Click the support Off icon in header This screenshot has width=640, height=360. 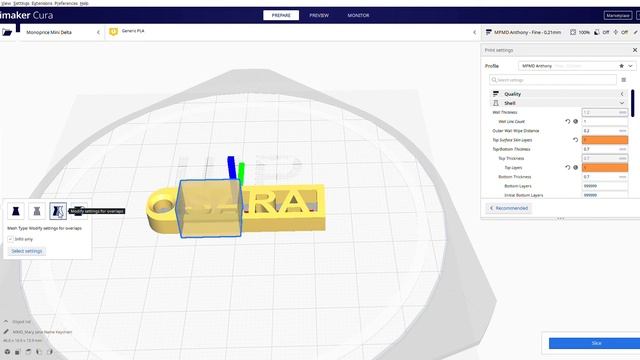click(597, 32)
